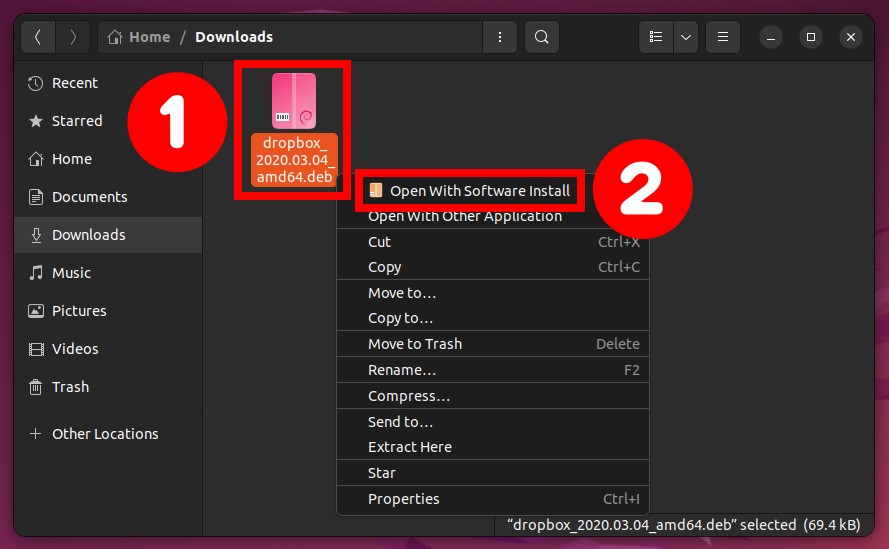Choose Send to… in context menu
Screen dimensions: 889x549
[493, 422]
